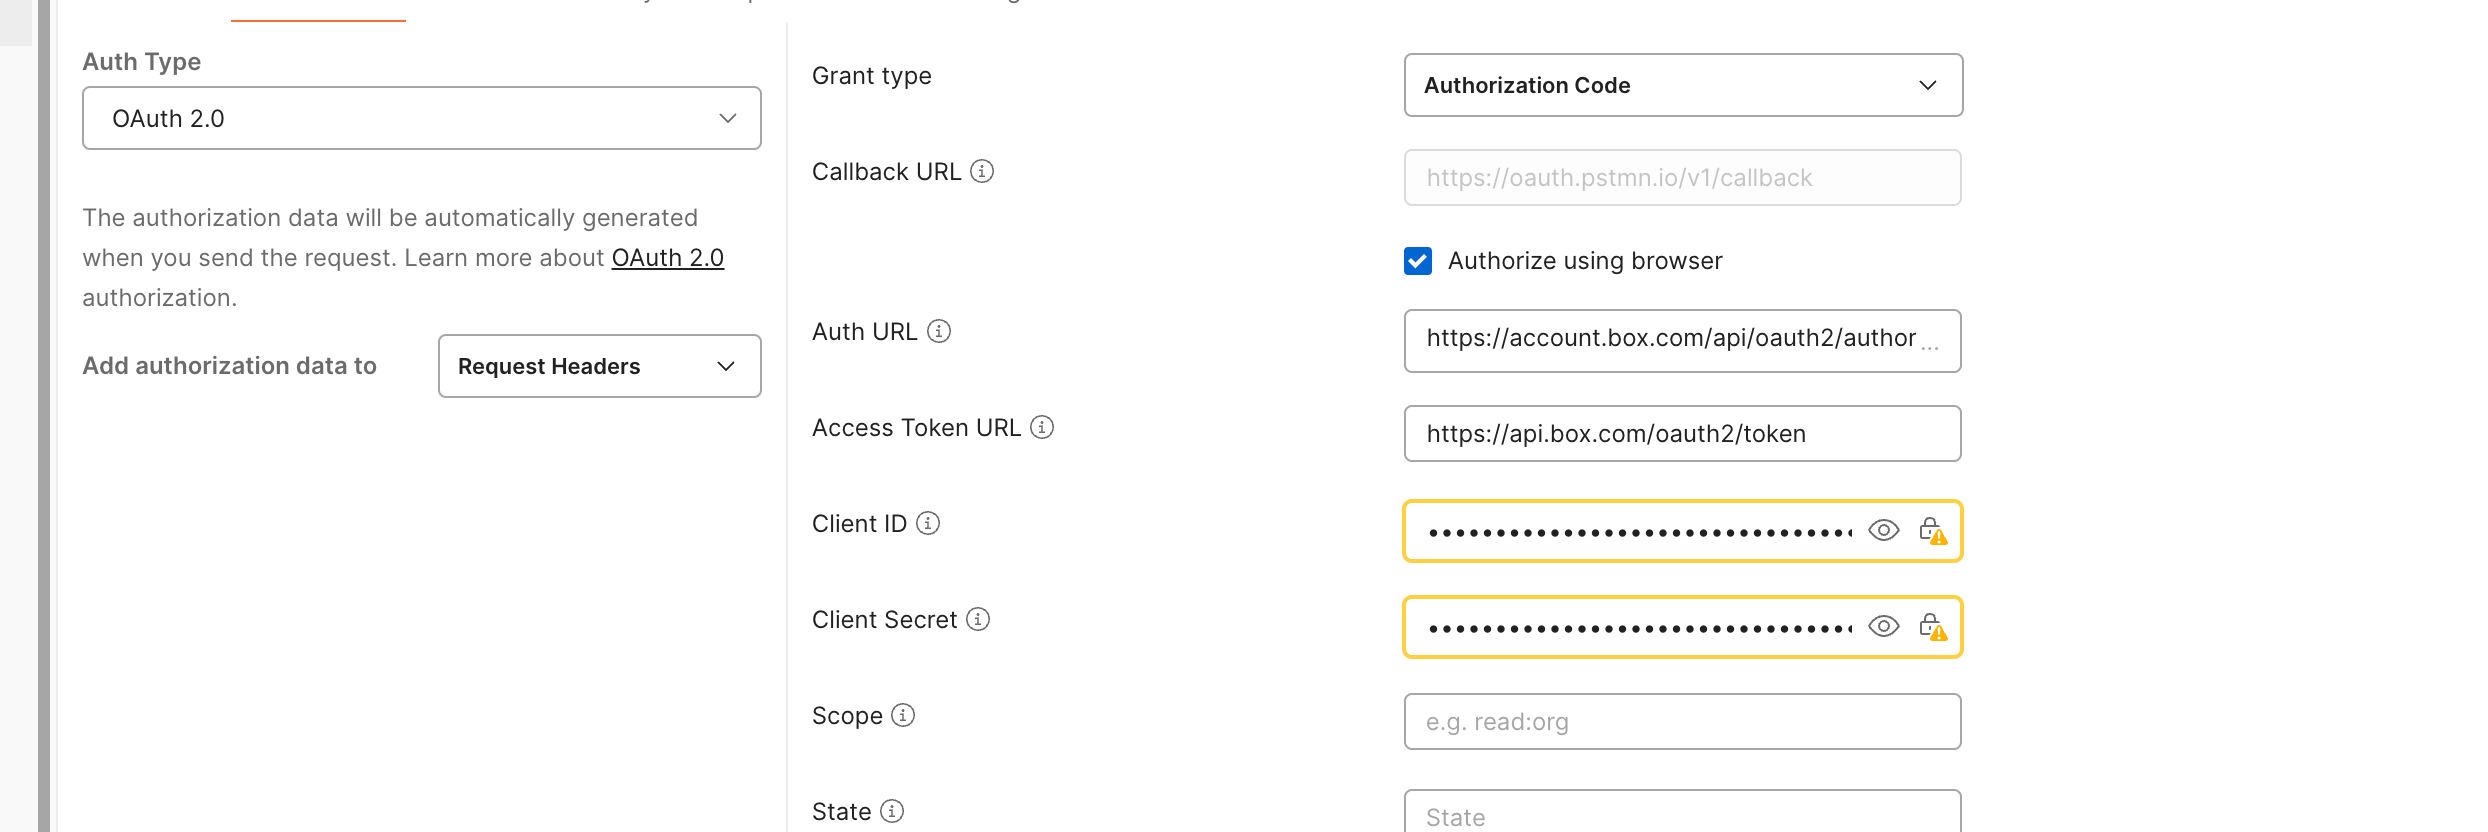
Task: Focus the State input field
Action: point(1682,815)
